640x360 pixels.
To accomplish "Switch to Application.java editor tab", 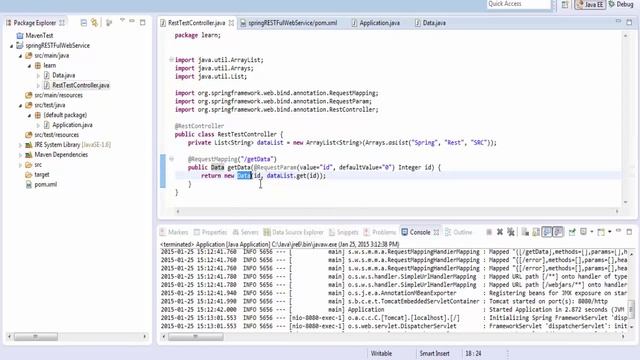I will click(379, 23).
